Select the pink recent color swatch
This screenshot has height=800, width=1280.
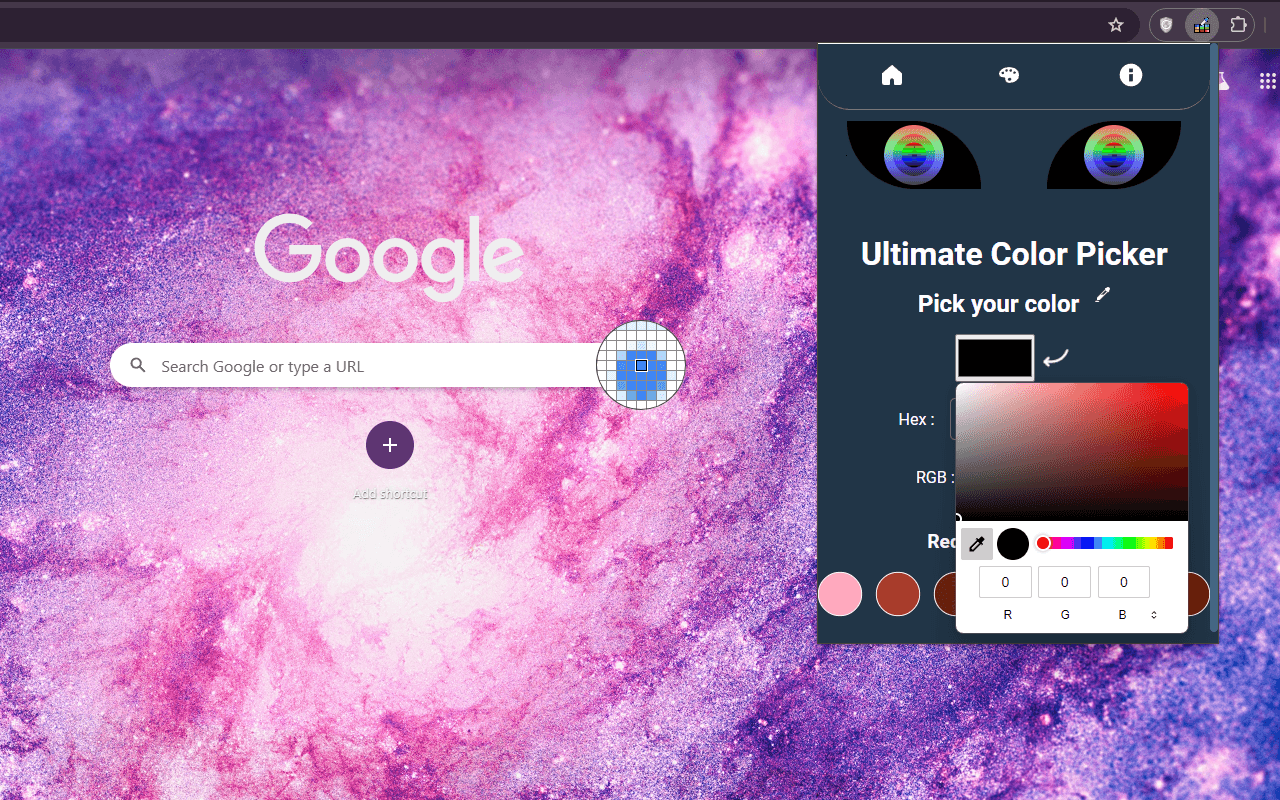(840, 594)
